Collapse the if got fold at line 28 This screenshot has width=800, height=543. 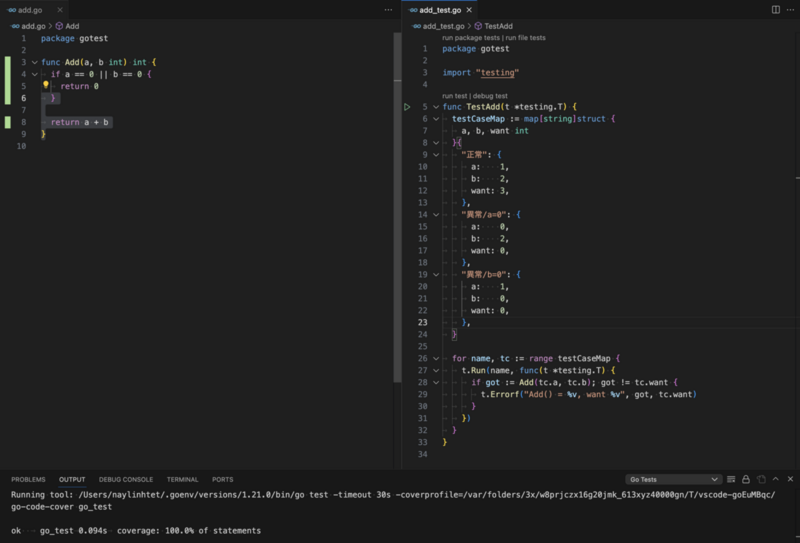[436, 382]
